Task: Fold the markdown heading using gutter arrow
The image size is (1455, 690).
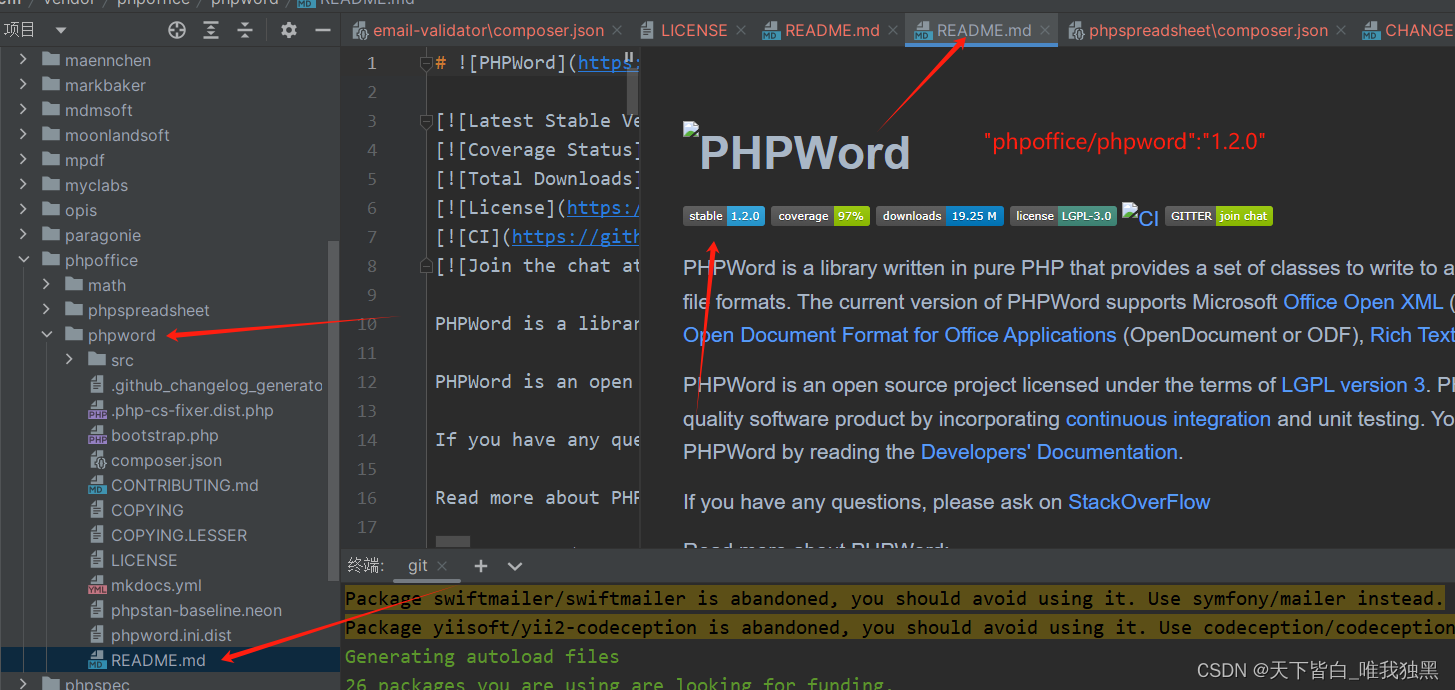Action: (425, 62)
